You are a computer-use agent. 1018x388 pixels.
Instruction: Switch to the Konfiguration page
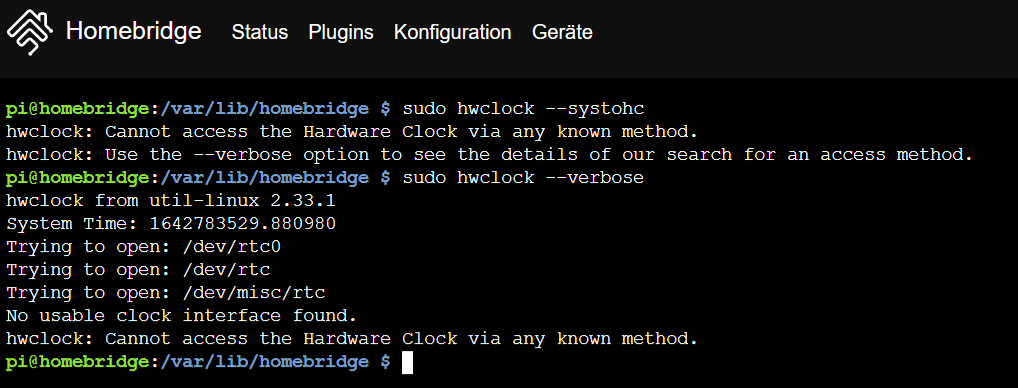coord(453,32)
